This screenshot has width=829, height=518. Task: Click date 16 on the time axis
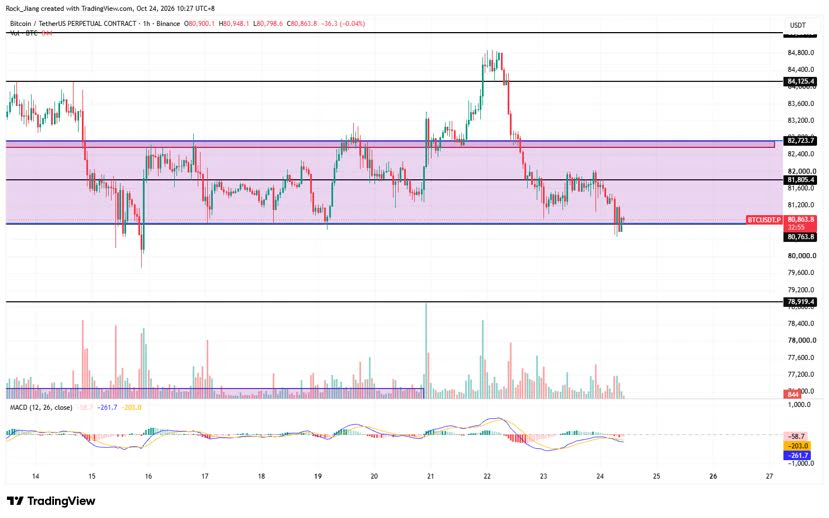pyautogui.click(x=149, y=476)
